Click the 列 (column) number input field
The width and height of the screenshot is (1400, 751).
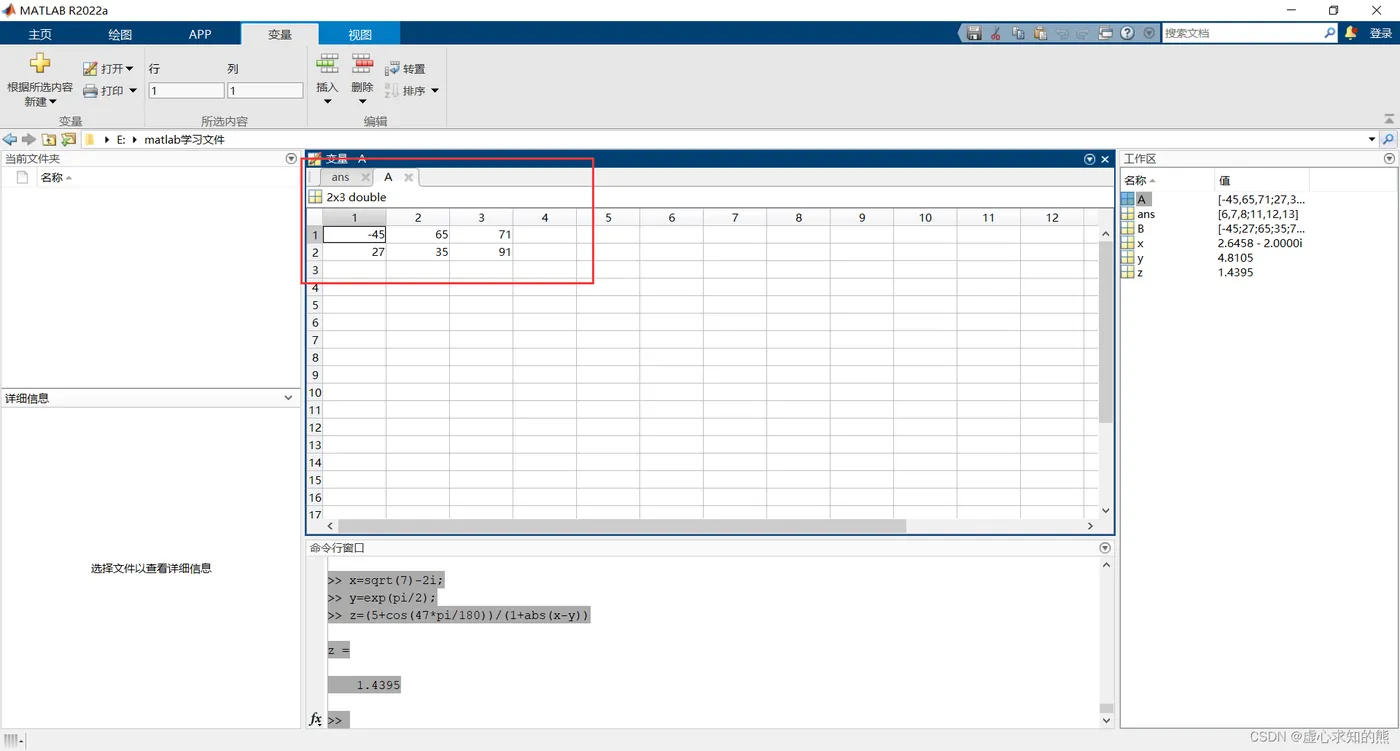click(x=265, y=91)
